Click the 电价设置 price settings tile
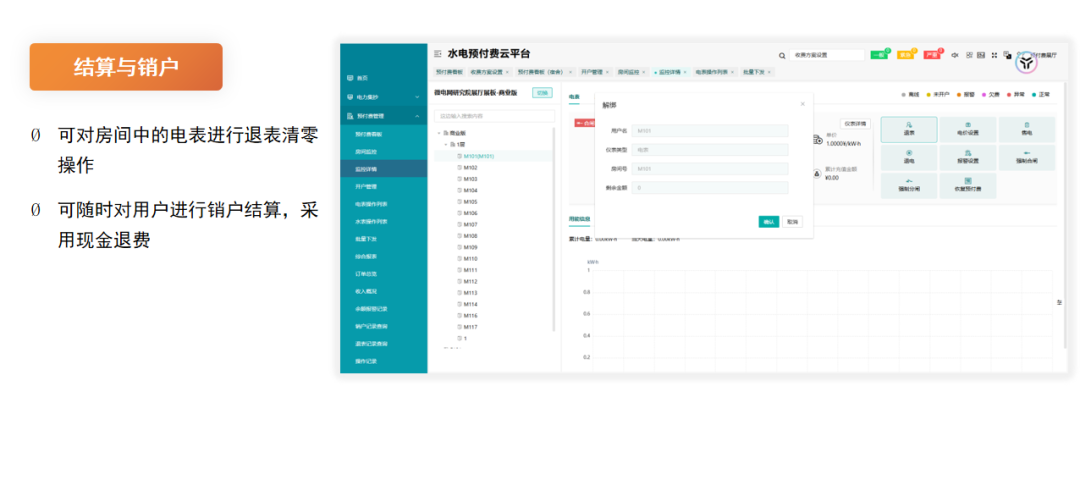1080x480 pixels. tap(967, 129)
